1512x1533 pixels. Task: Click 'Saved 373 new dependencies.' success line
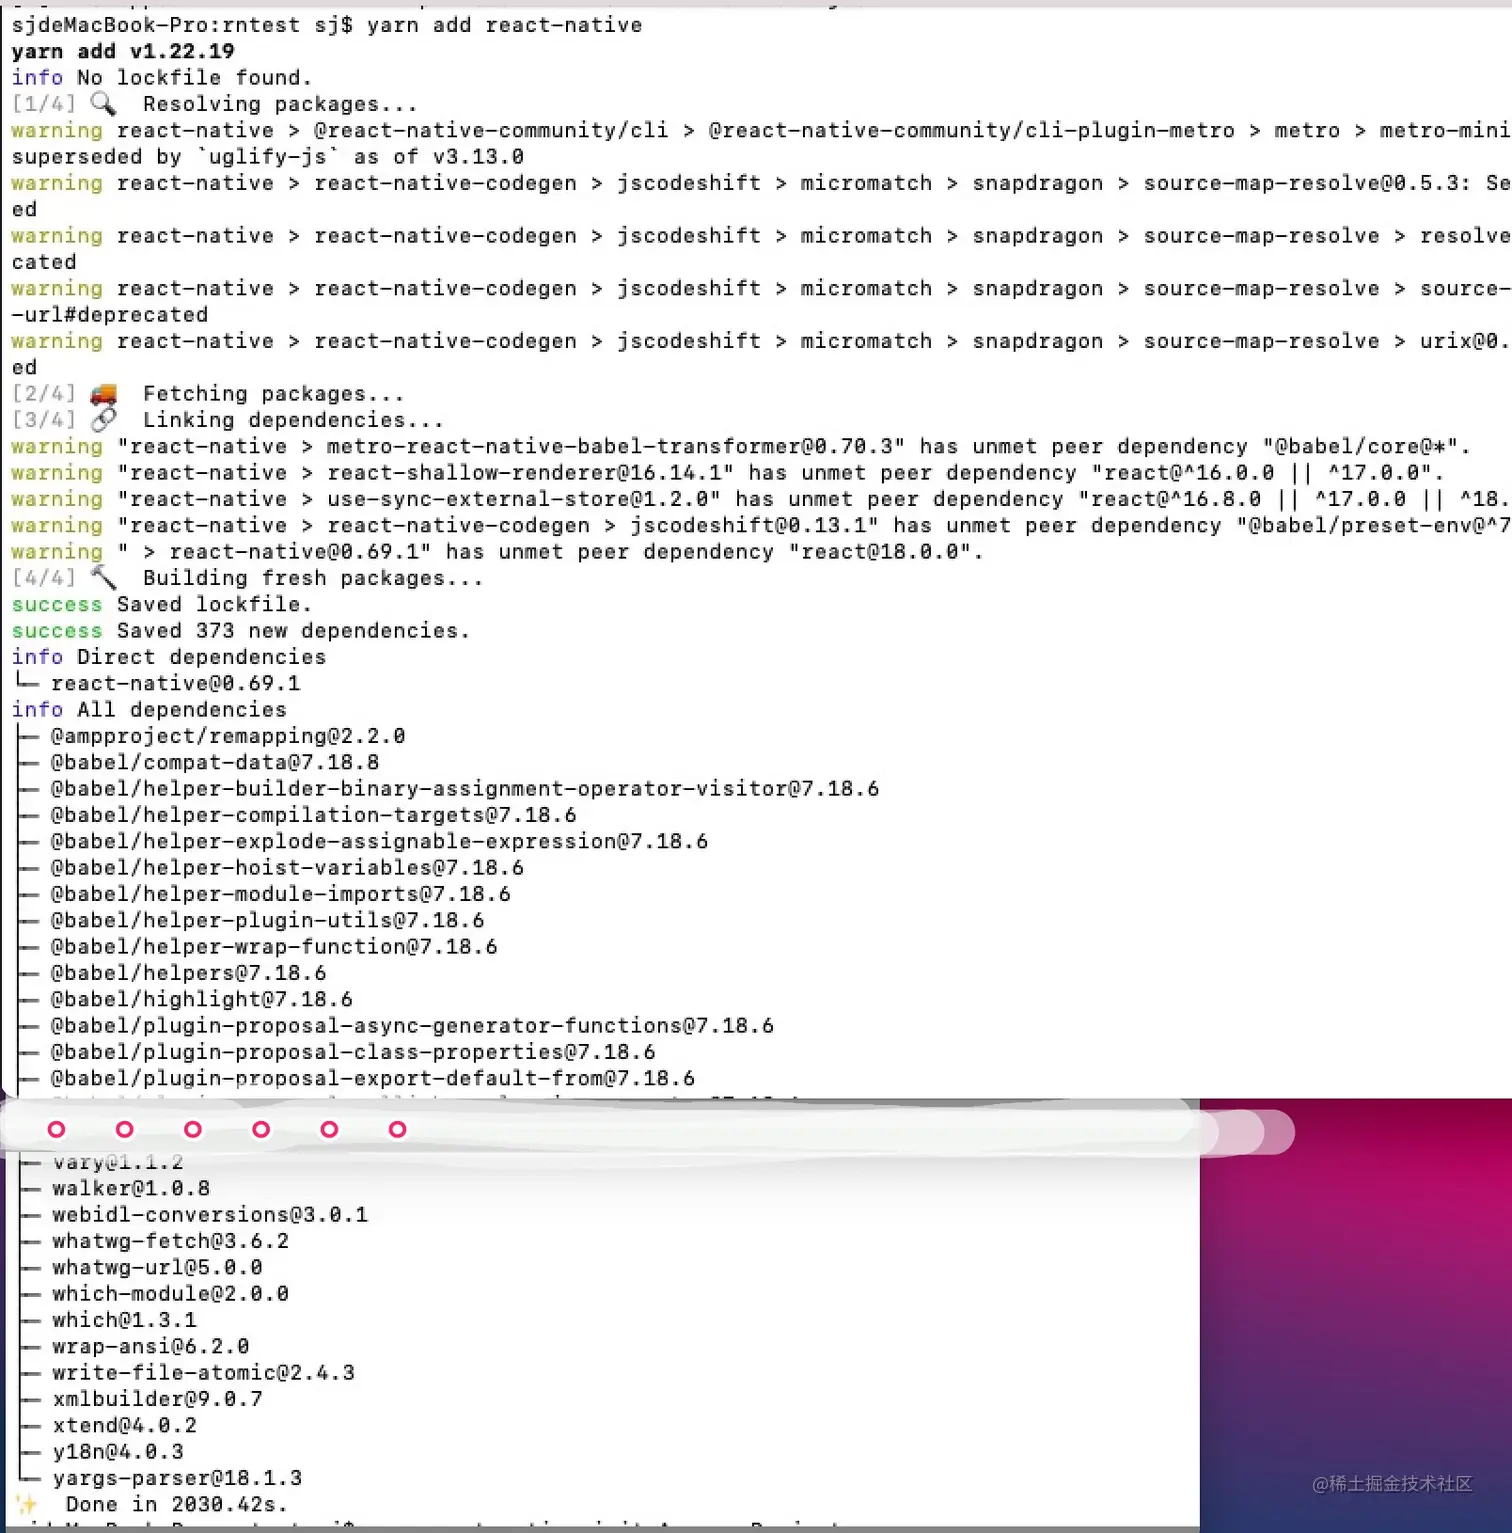[x=241, y=631]
